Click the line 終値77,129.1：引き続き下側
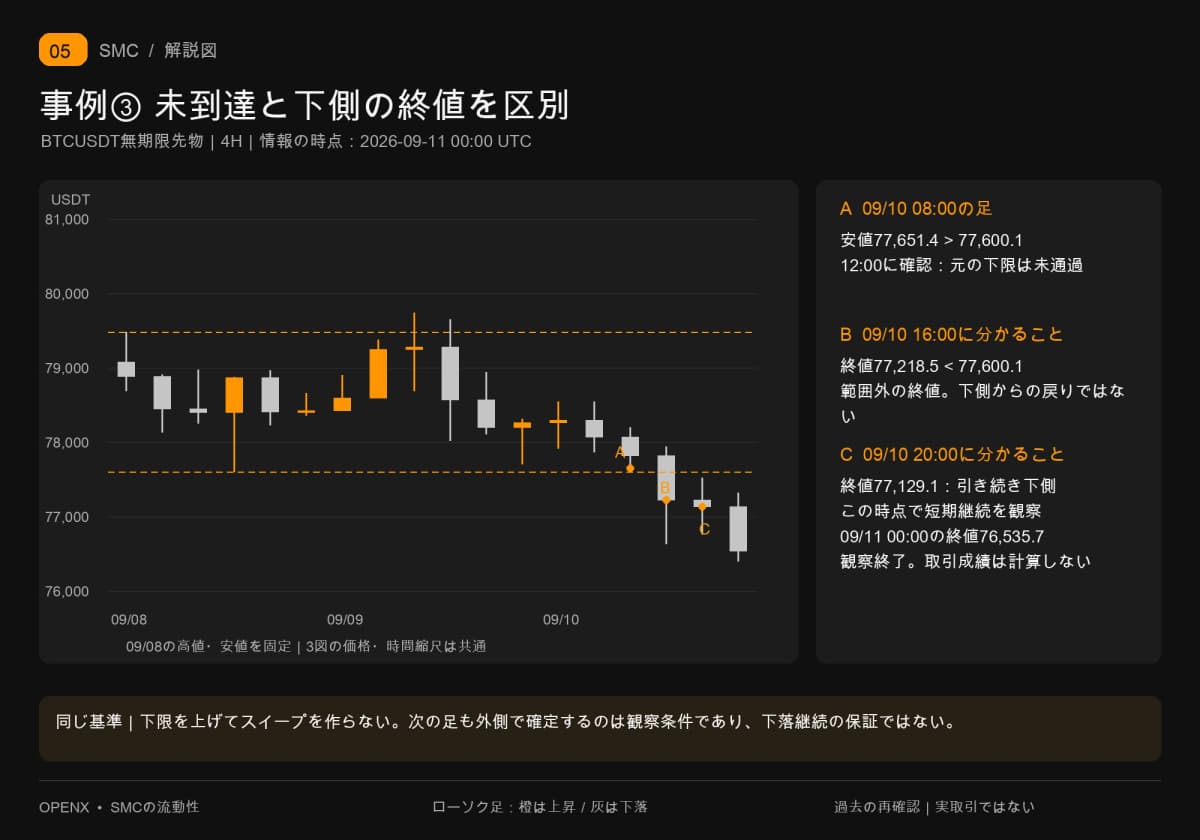The height and width of the screenshot is (840, 1200). point(948,486)
